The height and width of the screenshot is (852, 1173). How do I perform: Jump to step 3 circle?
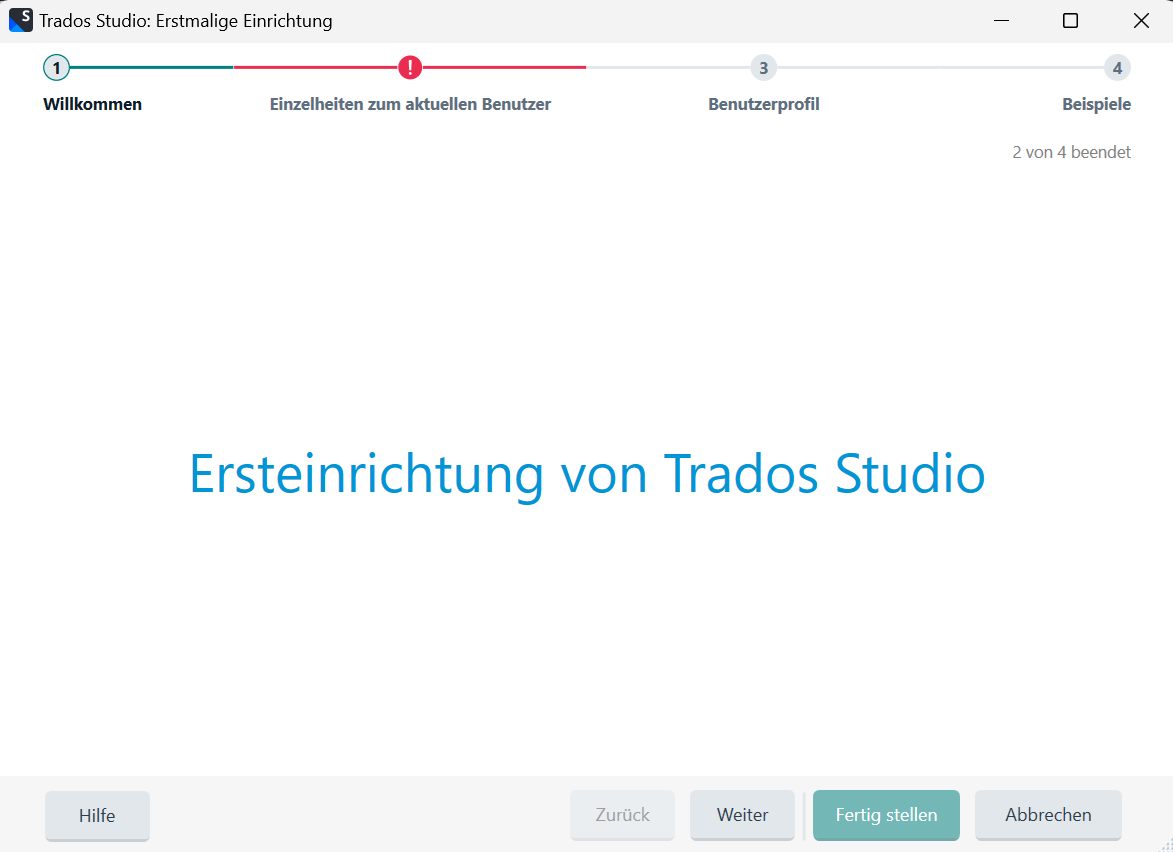coord(763,67)
